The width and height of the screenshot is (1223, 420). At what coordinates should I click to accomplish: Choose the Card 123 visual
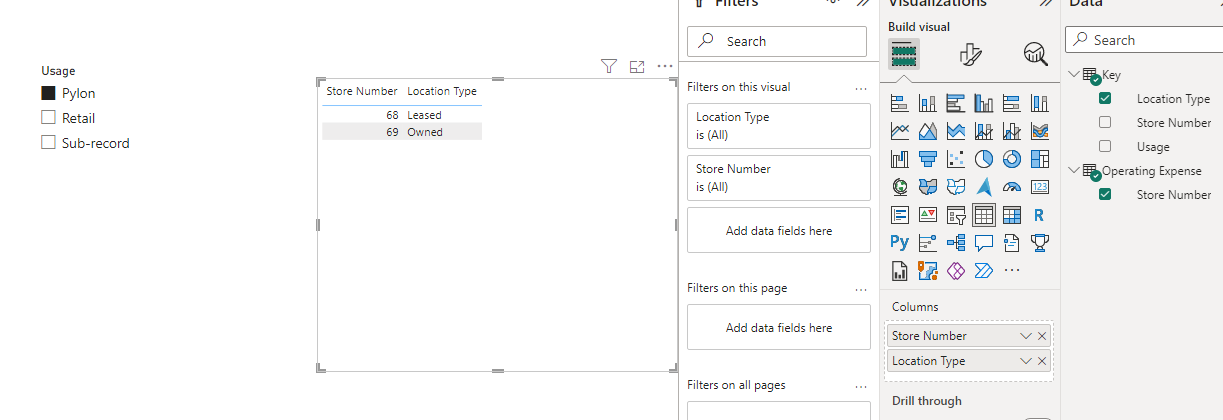pos(1039,187)
